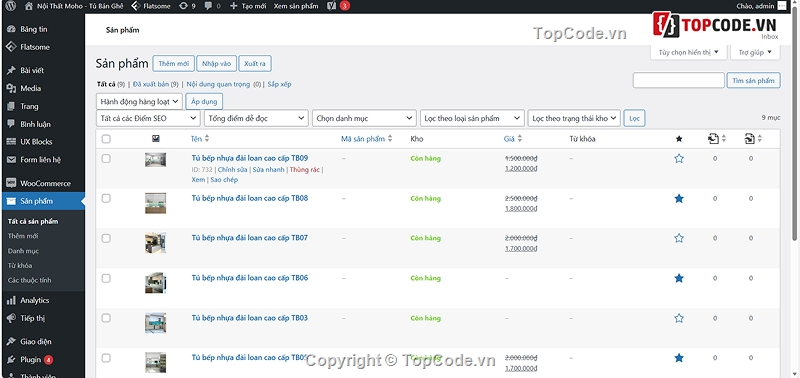Tick the select-all products checkbox
Screen dimensions: 800x378
(x=106, y=139)
